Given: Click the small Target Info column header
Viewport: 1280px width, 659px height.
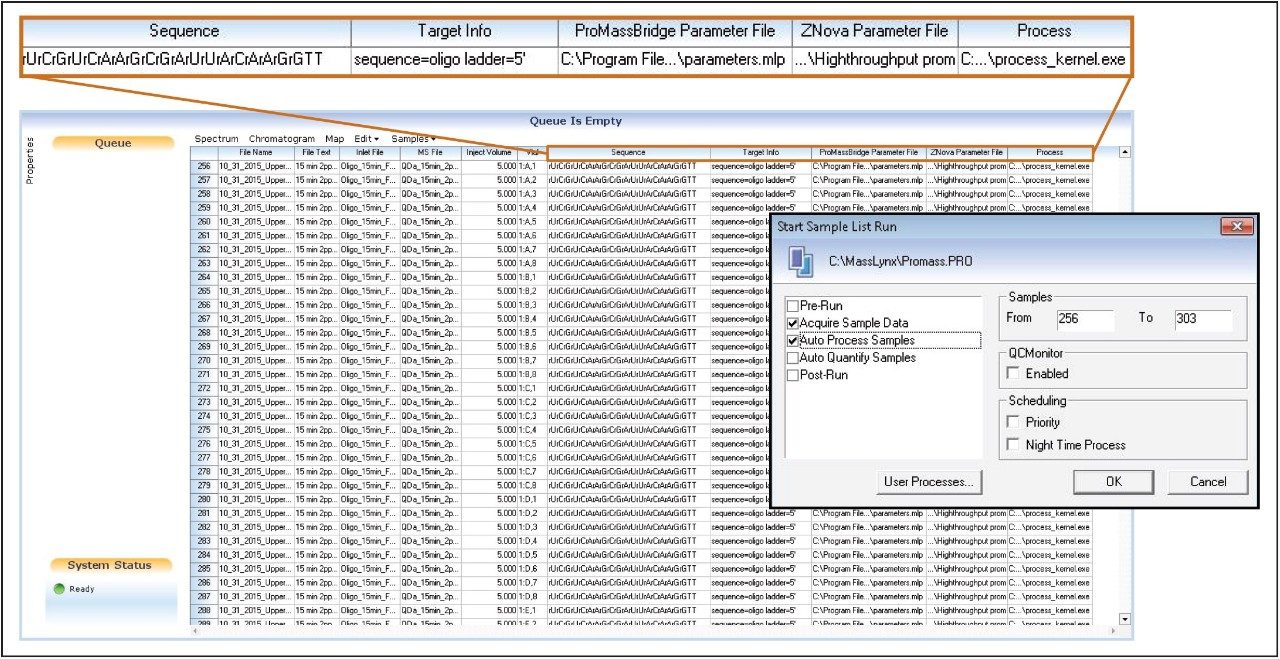Looking at the screenshot, I should [760, 152].
